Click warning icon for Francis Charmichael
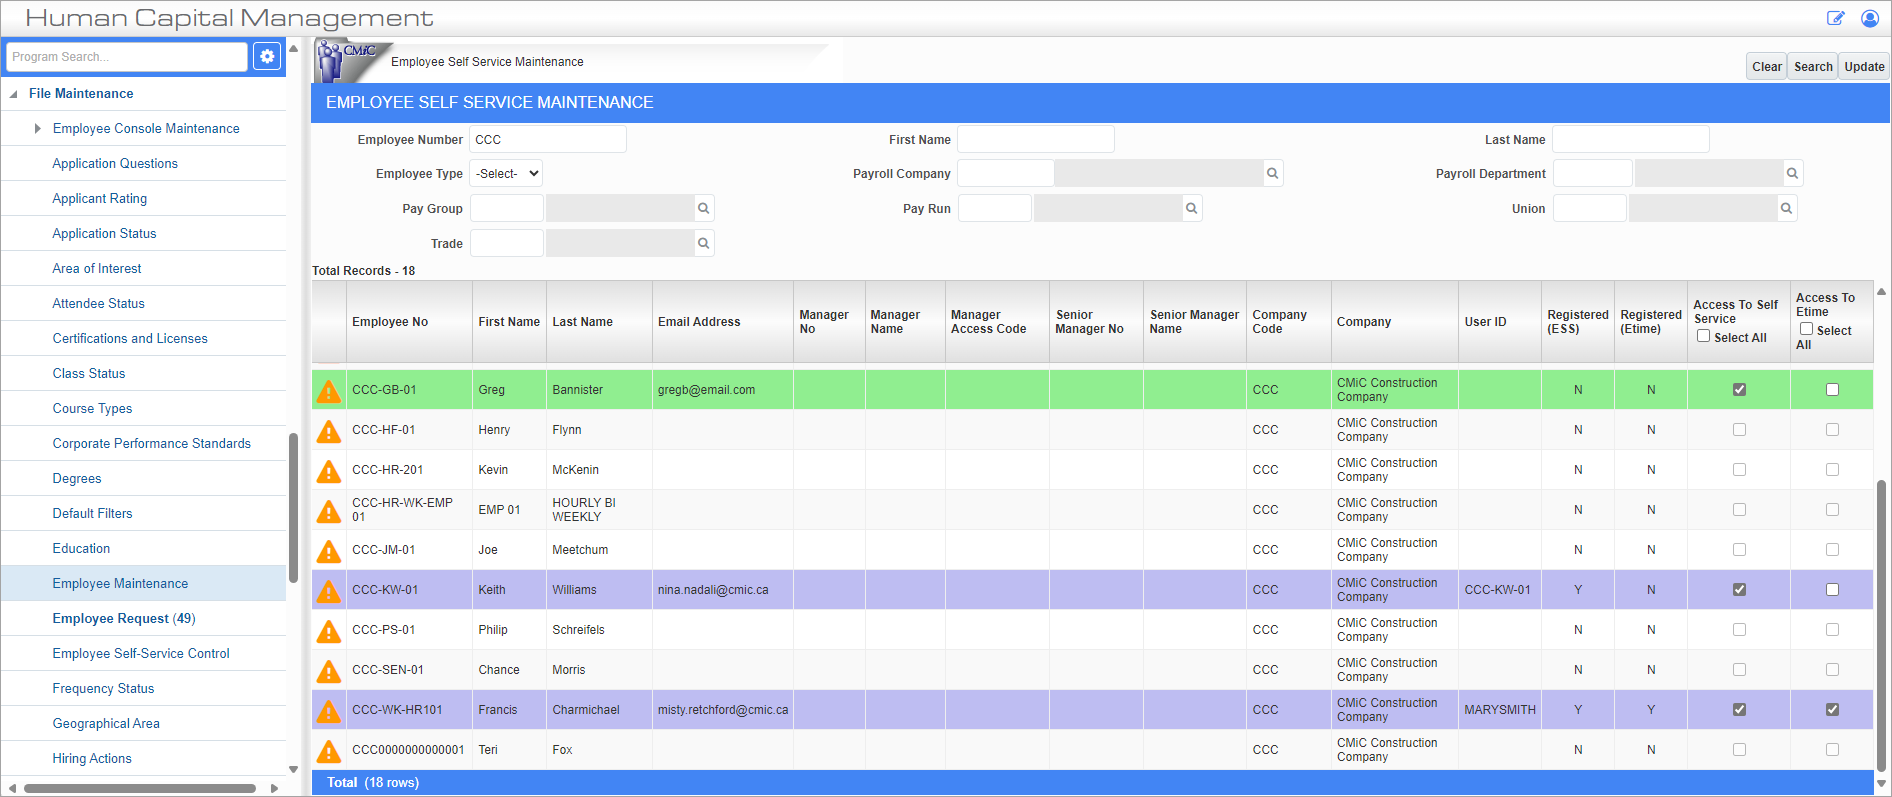 point(328,711)
